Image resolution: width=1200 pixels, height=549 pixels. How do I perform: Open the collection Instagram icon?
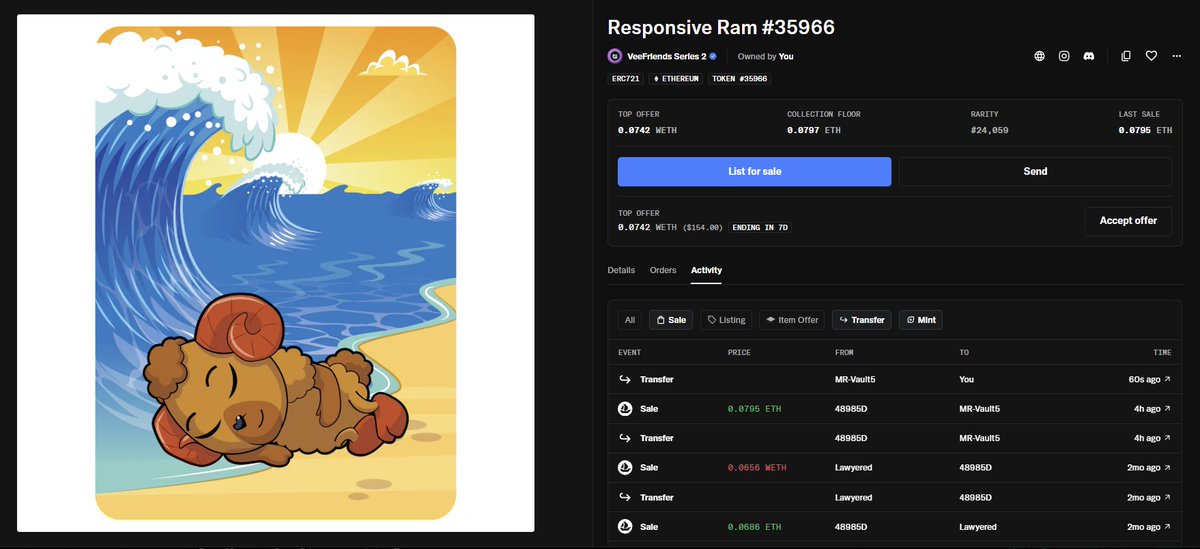1064,56
